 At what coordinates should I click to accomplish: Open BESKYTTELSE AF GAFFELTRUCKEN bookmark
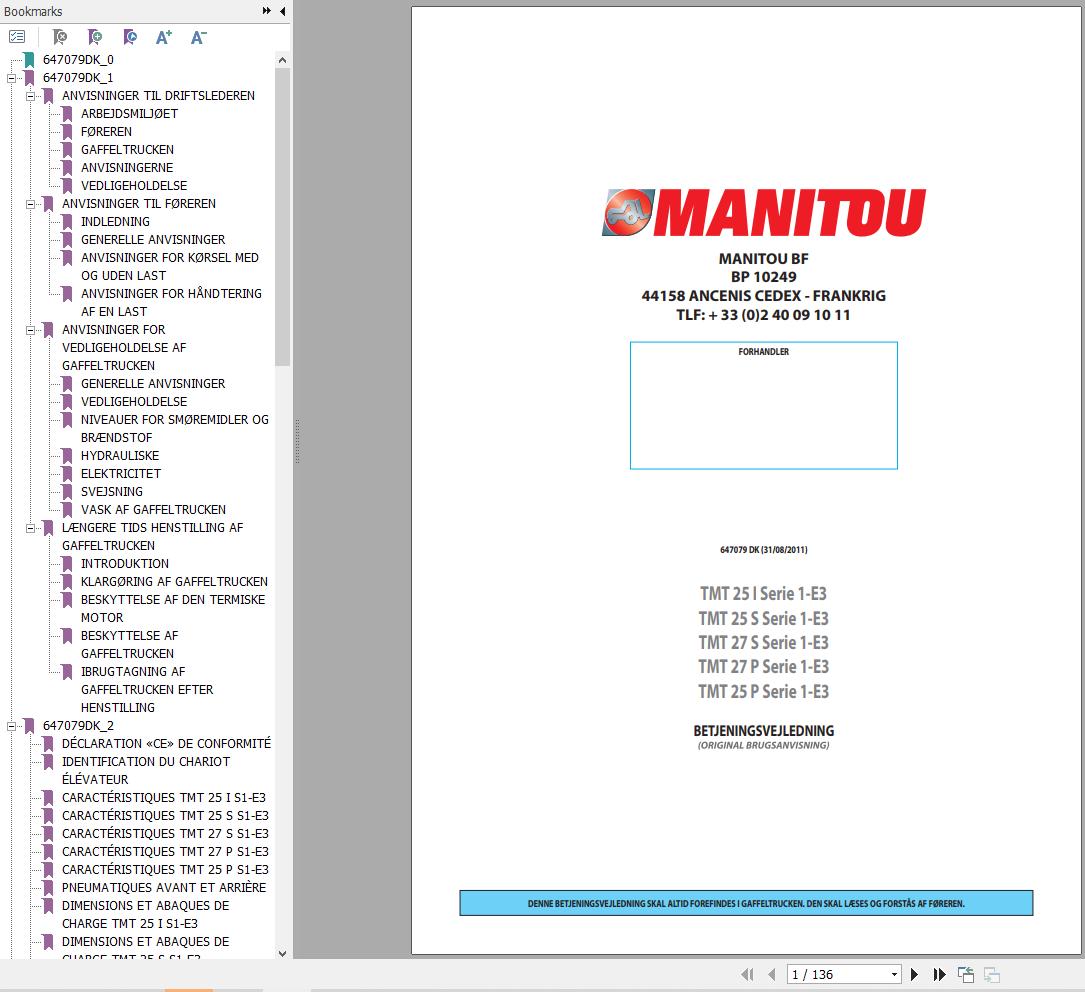coord(129,644)
